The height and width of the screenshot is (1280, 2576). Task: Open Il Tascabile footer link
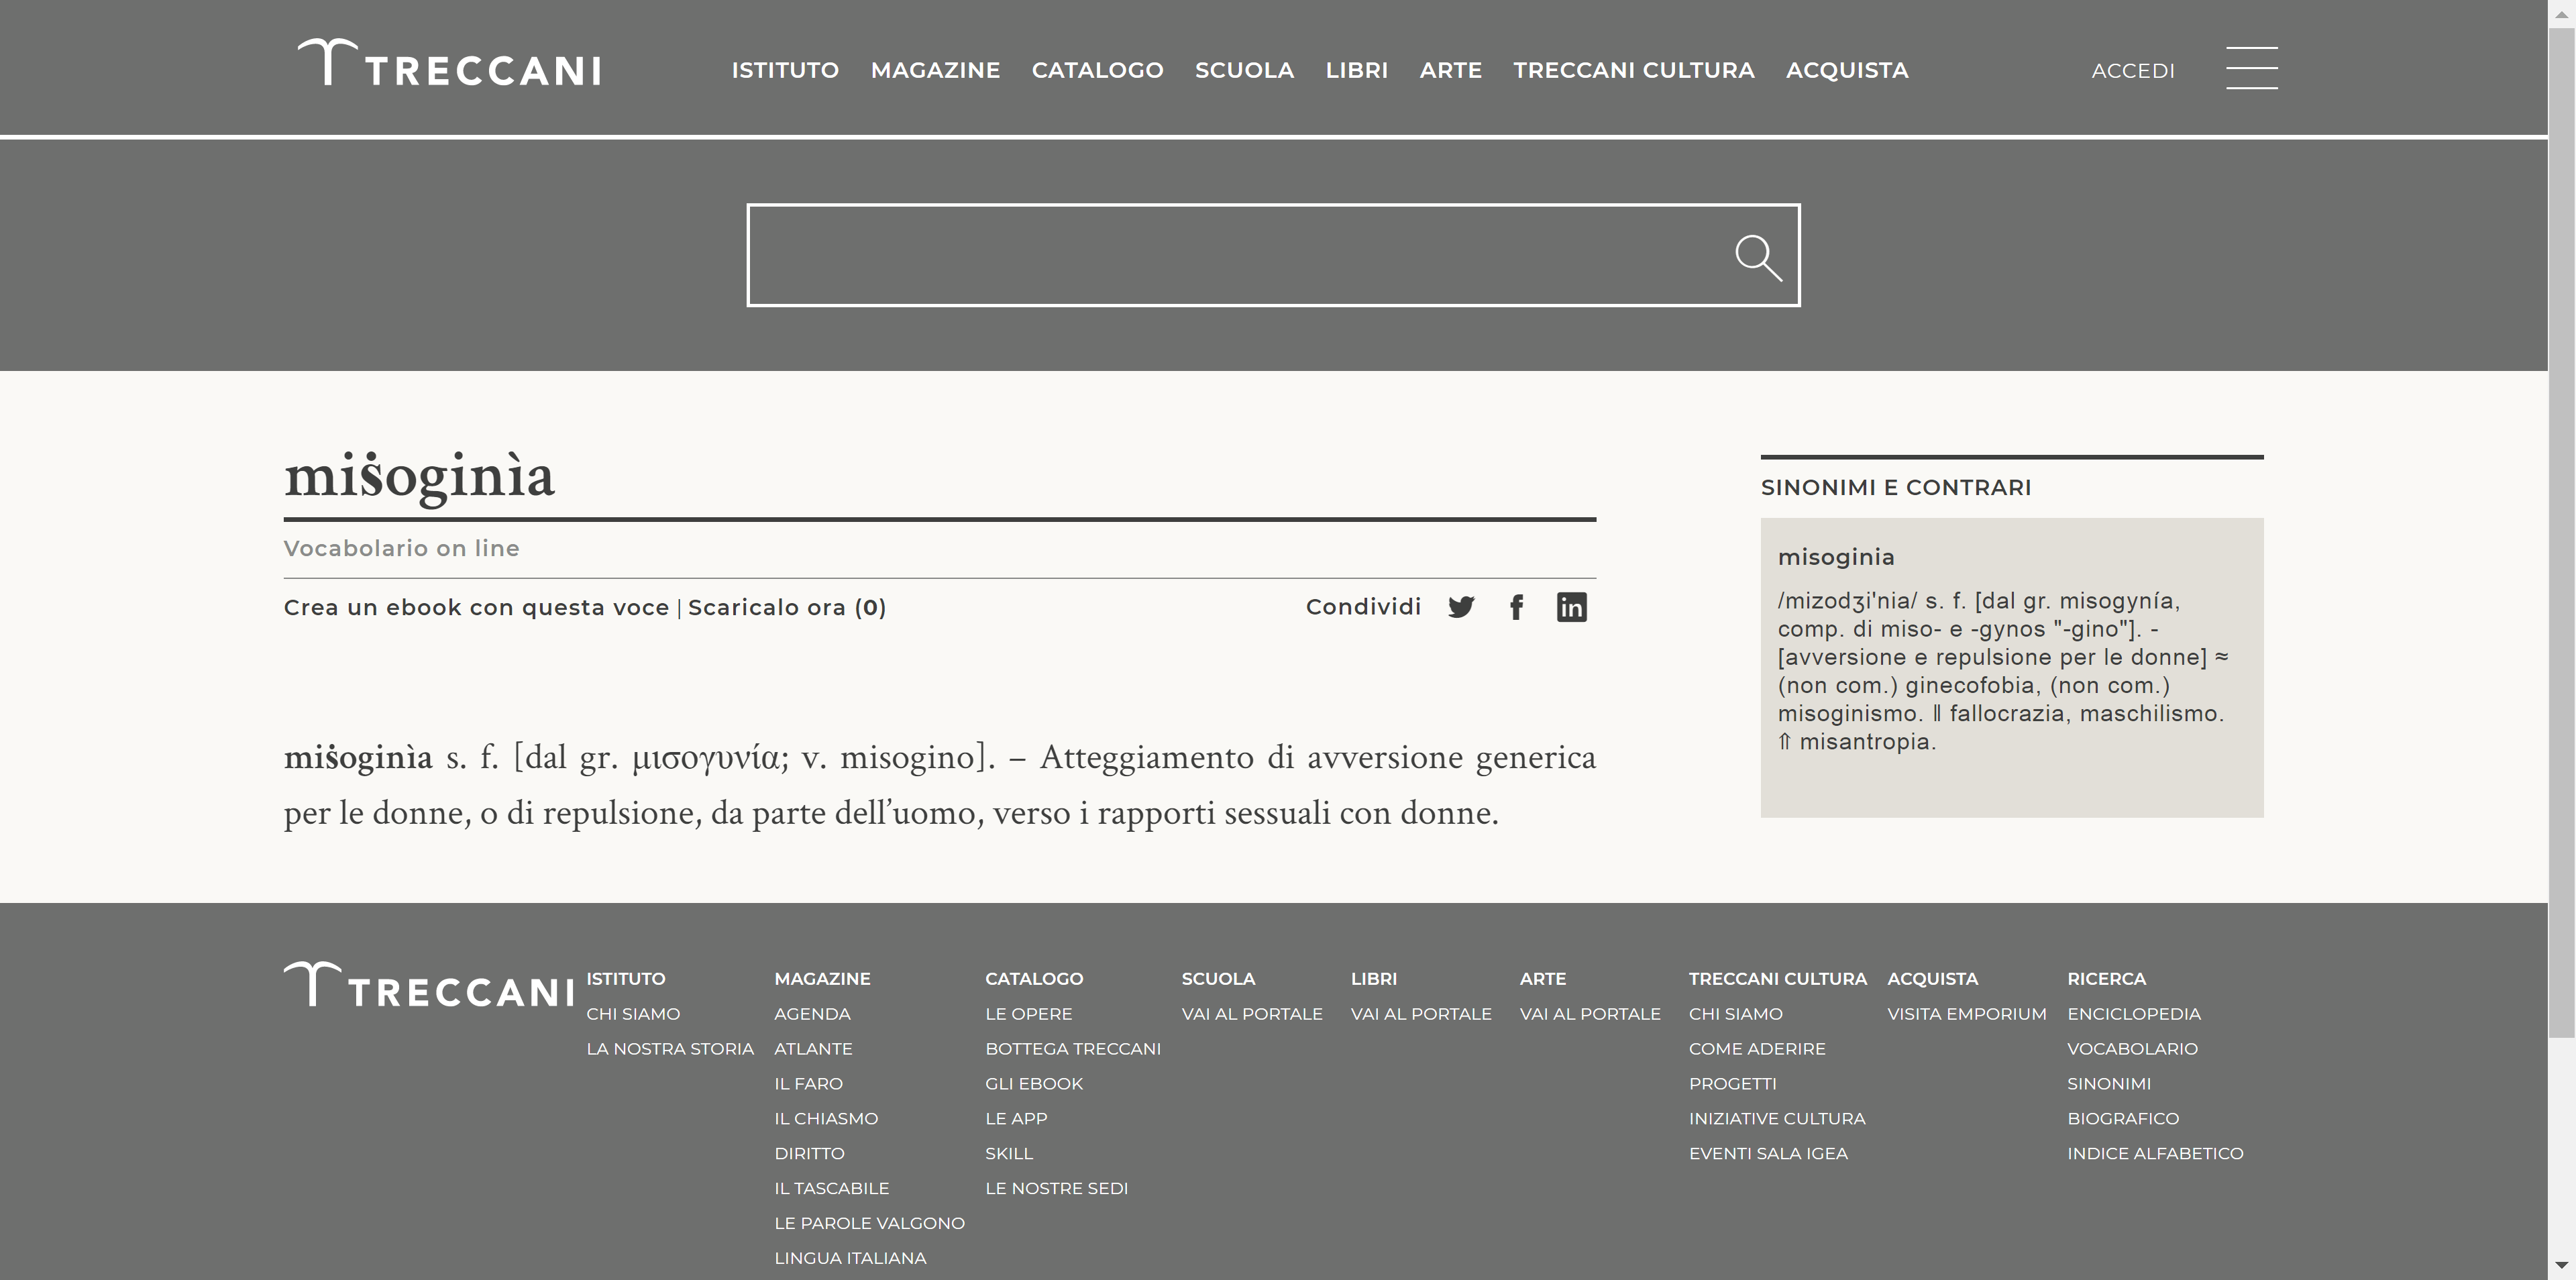831,1189
